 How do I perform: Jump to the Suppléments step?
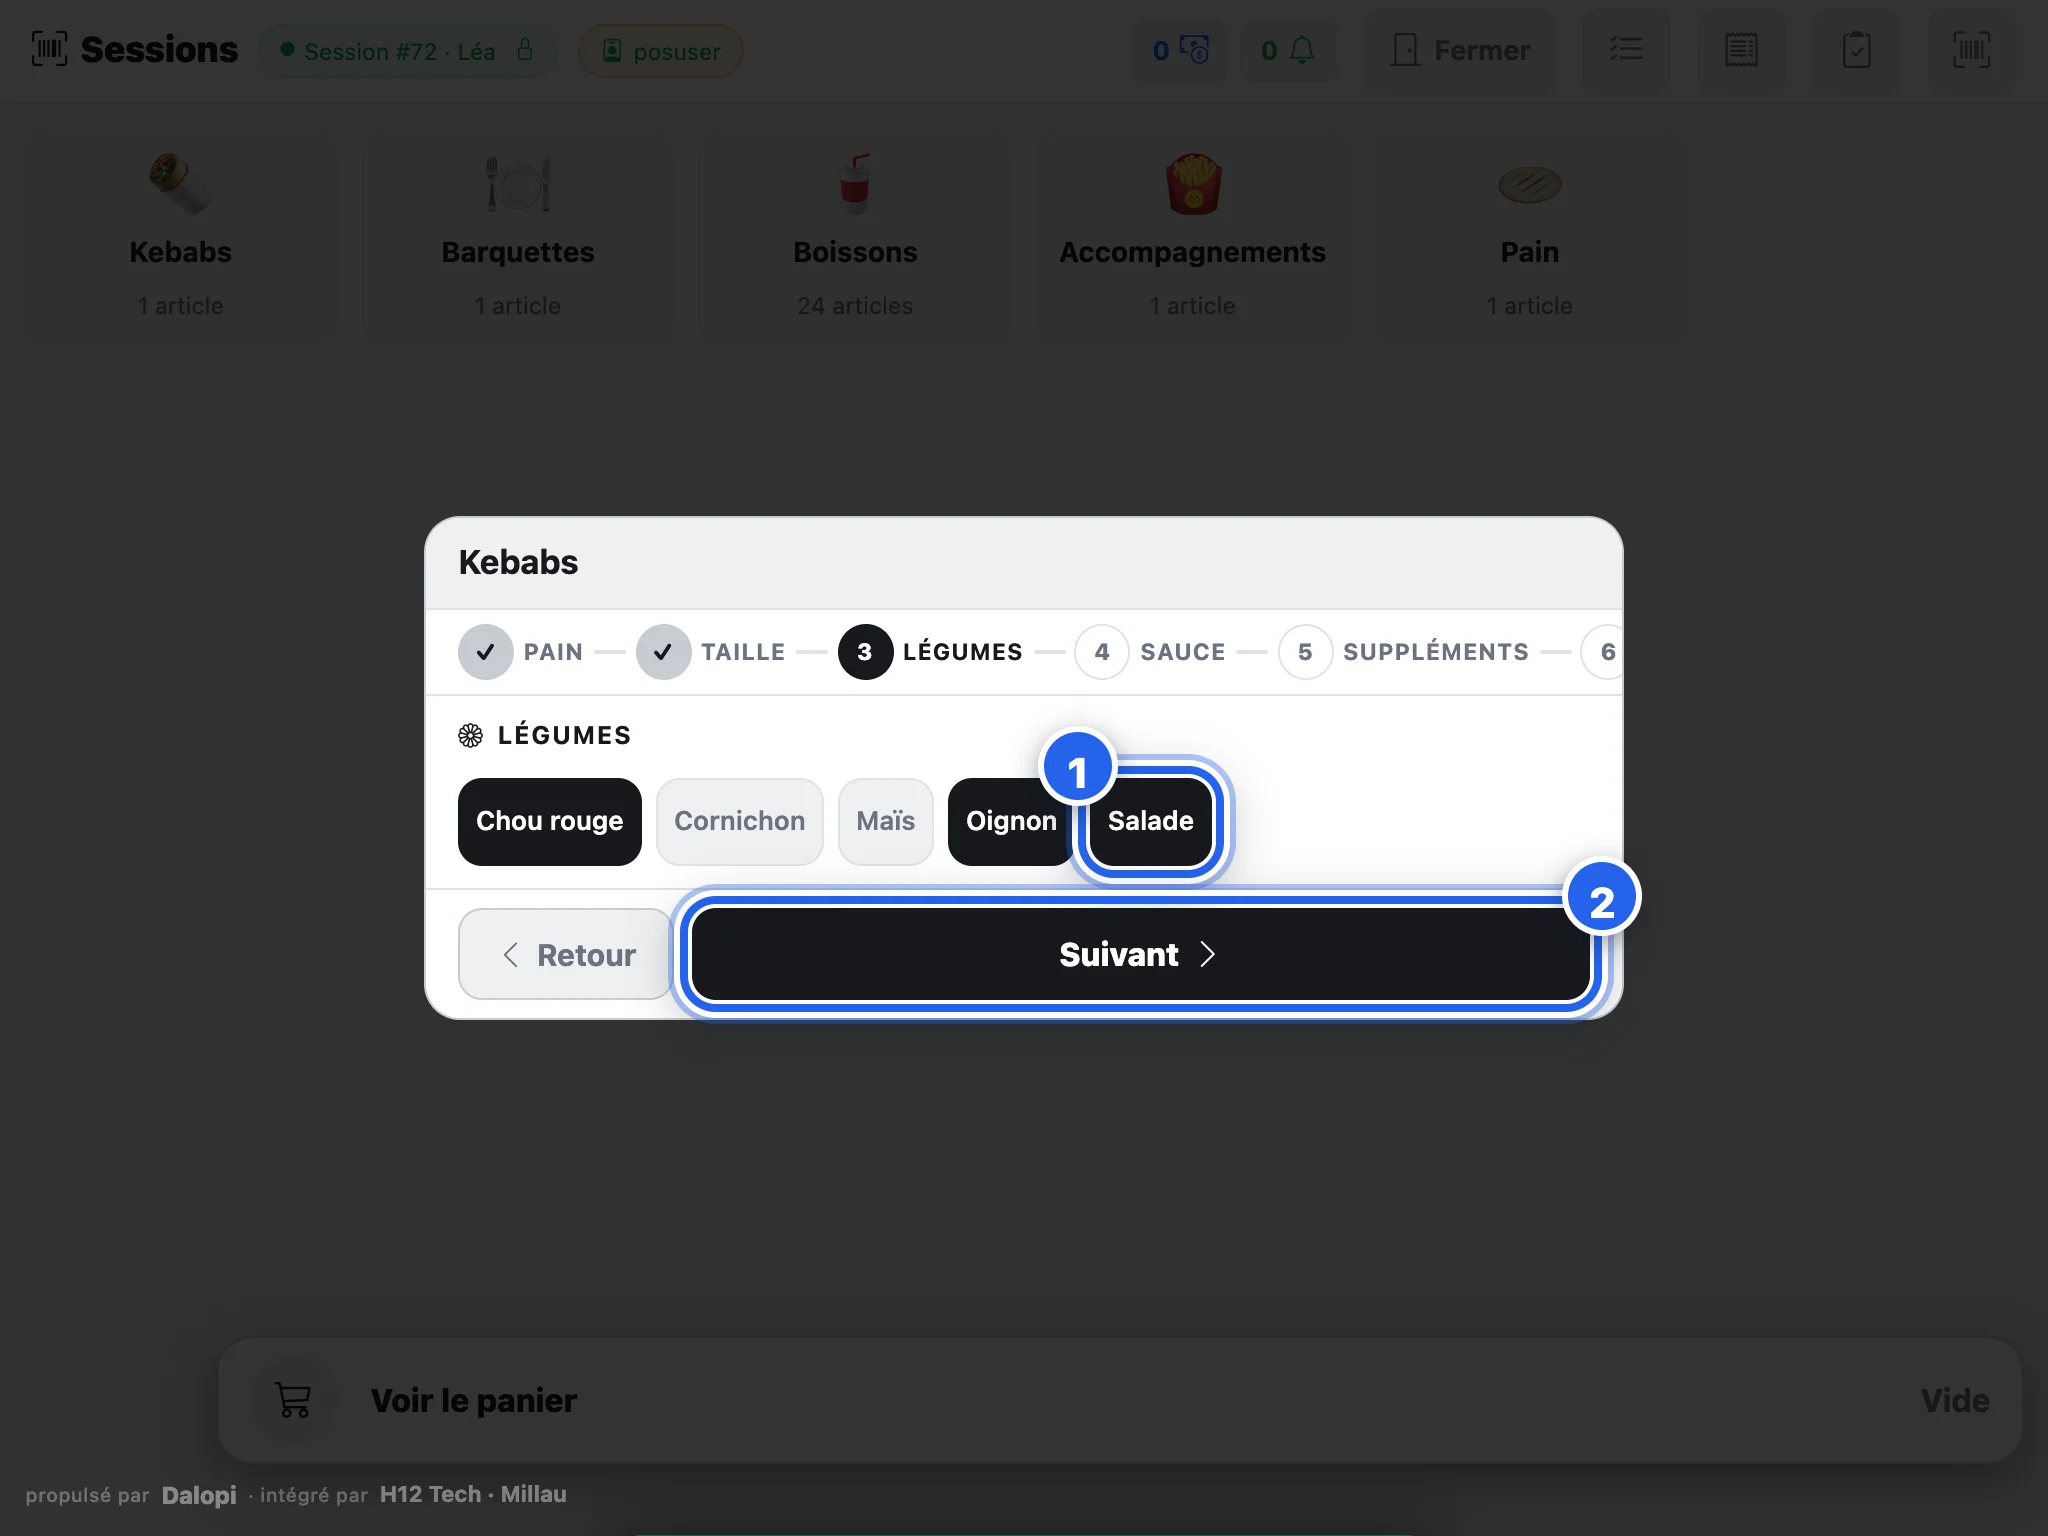point(1404,652)
